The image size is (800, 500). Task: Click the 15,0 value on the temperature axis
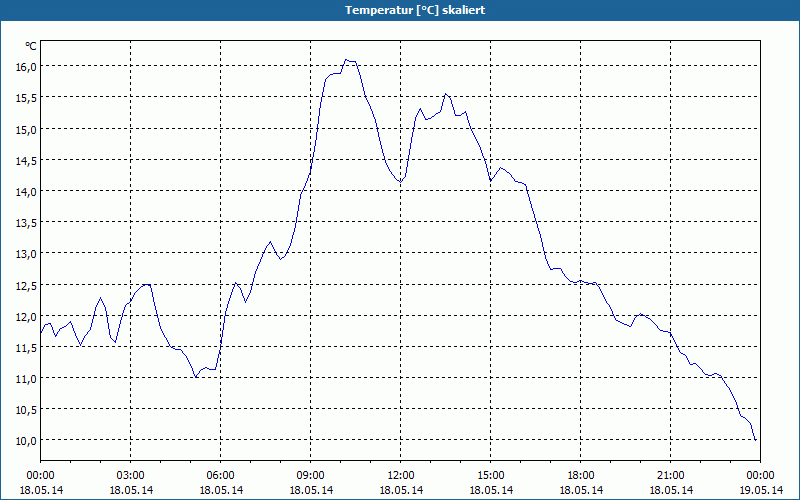pyautogui.click(x=26, y=130)
